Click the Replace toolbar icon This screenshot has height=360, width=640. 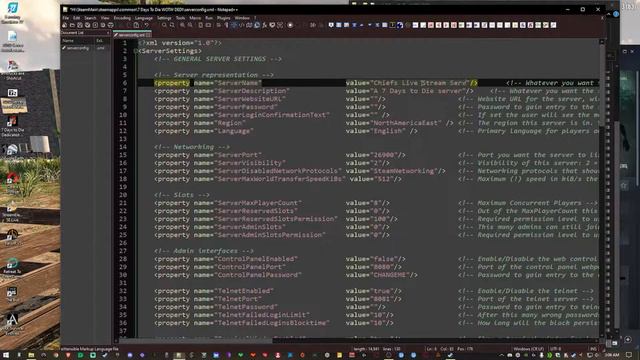coord(172,25)
